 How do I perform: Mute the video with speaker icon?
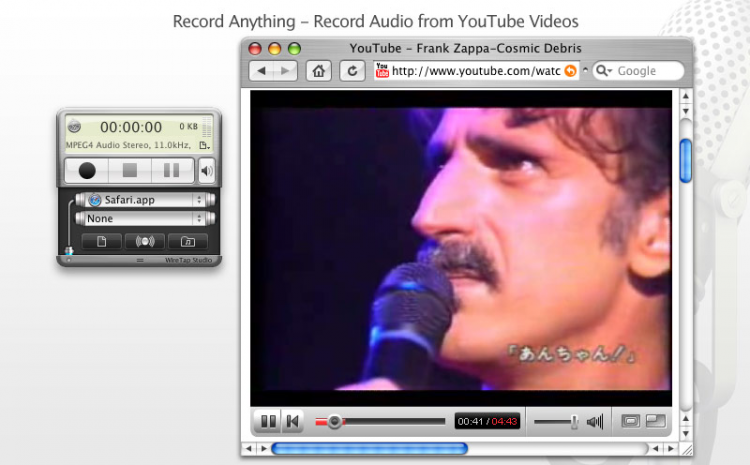(x=595, y=421)
